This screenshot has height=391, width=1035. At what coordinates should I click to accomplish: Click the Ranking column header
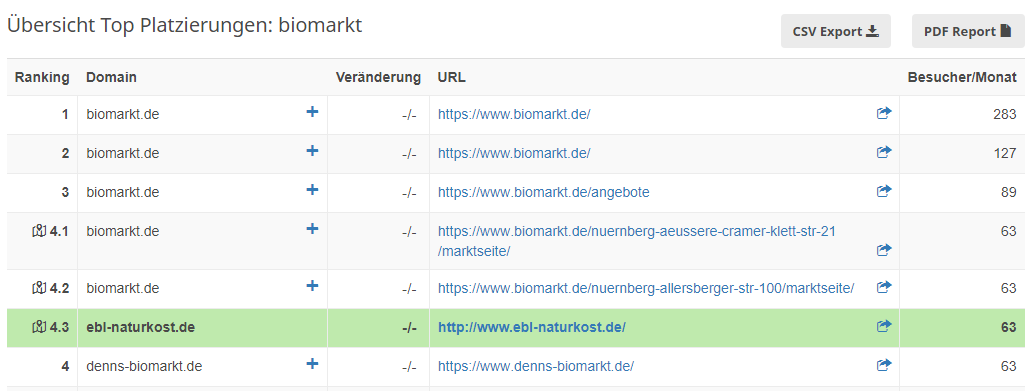(x=42, y=77)
